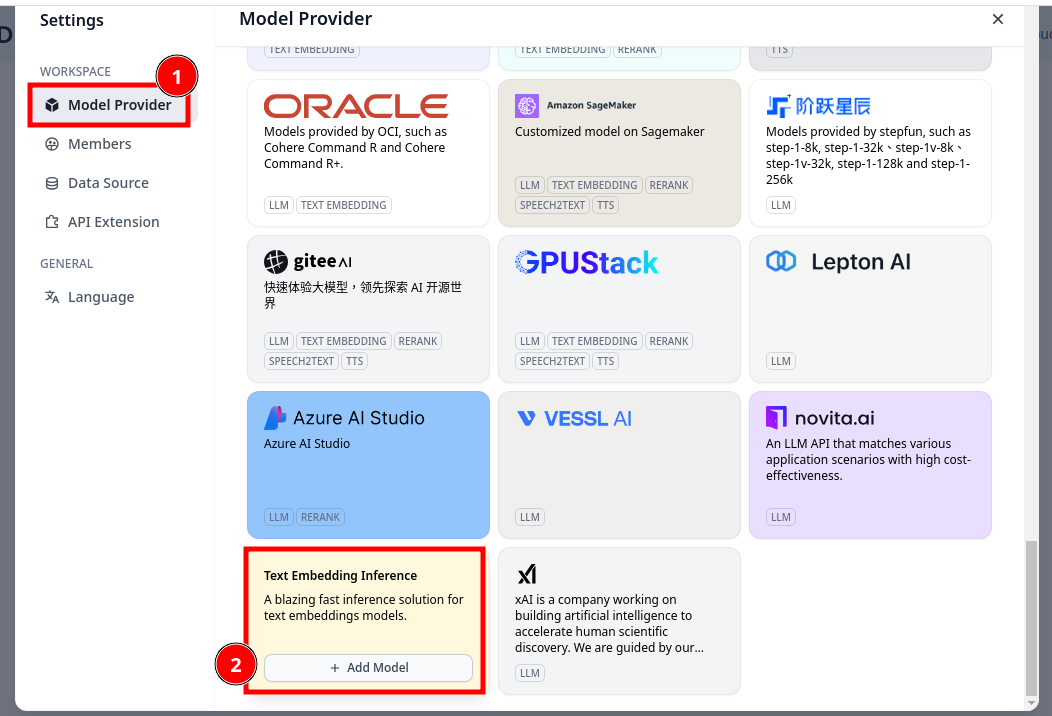1052x716 pixels.
Task: Click the Data Source database icon
Action: (x=52, y=183)
